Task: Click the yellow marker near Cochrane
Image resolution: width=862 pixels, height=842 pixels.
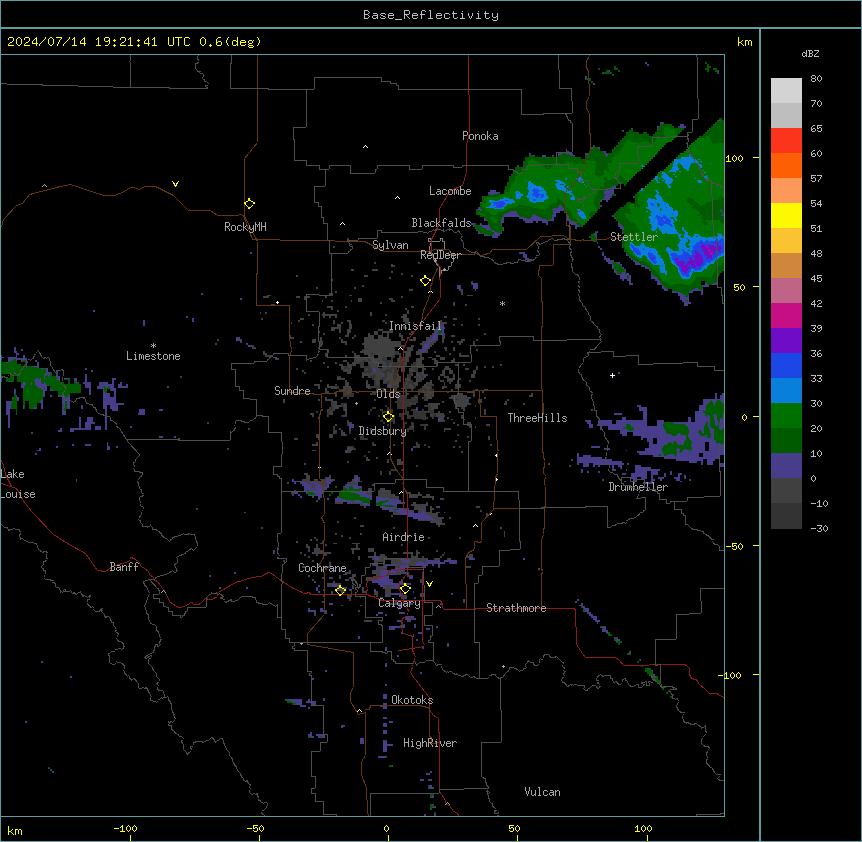Action: 340,591
